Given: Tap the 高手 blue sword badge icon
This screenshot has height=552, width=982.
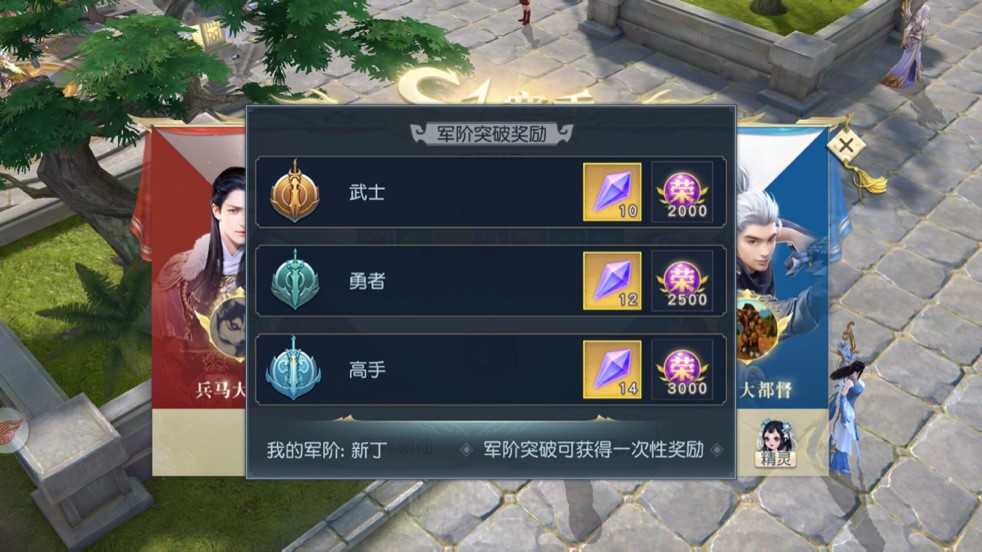Looking at the screenshot, I should (x=293, y=368).
